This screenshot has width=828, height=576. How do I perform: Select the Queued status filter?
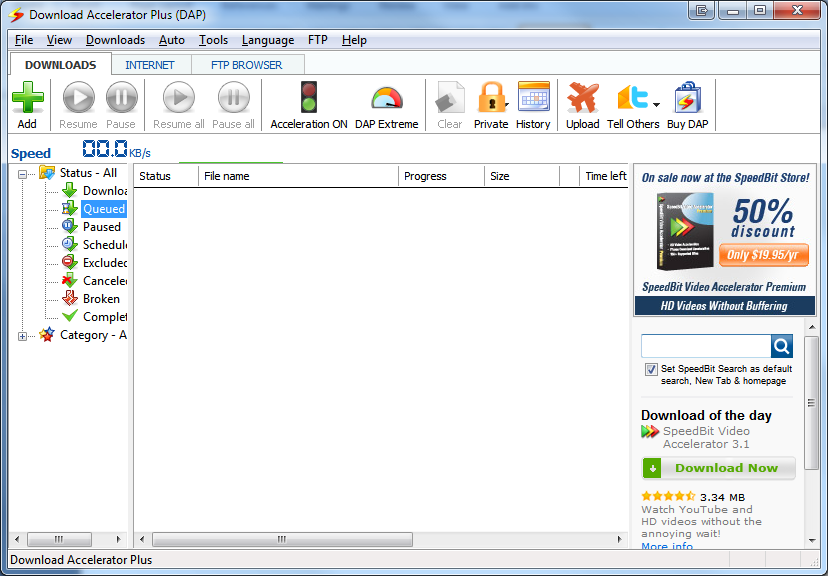(103, 208)
